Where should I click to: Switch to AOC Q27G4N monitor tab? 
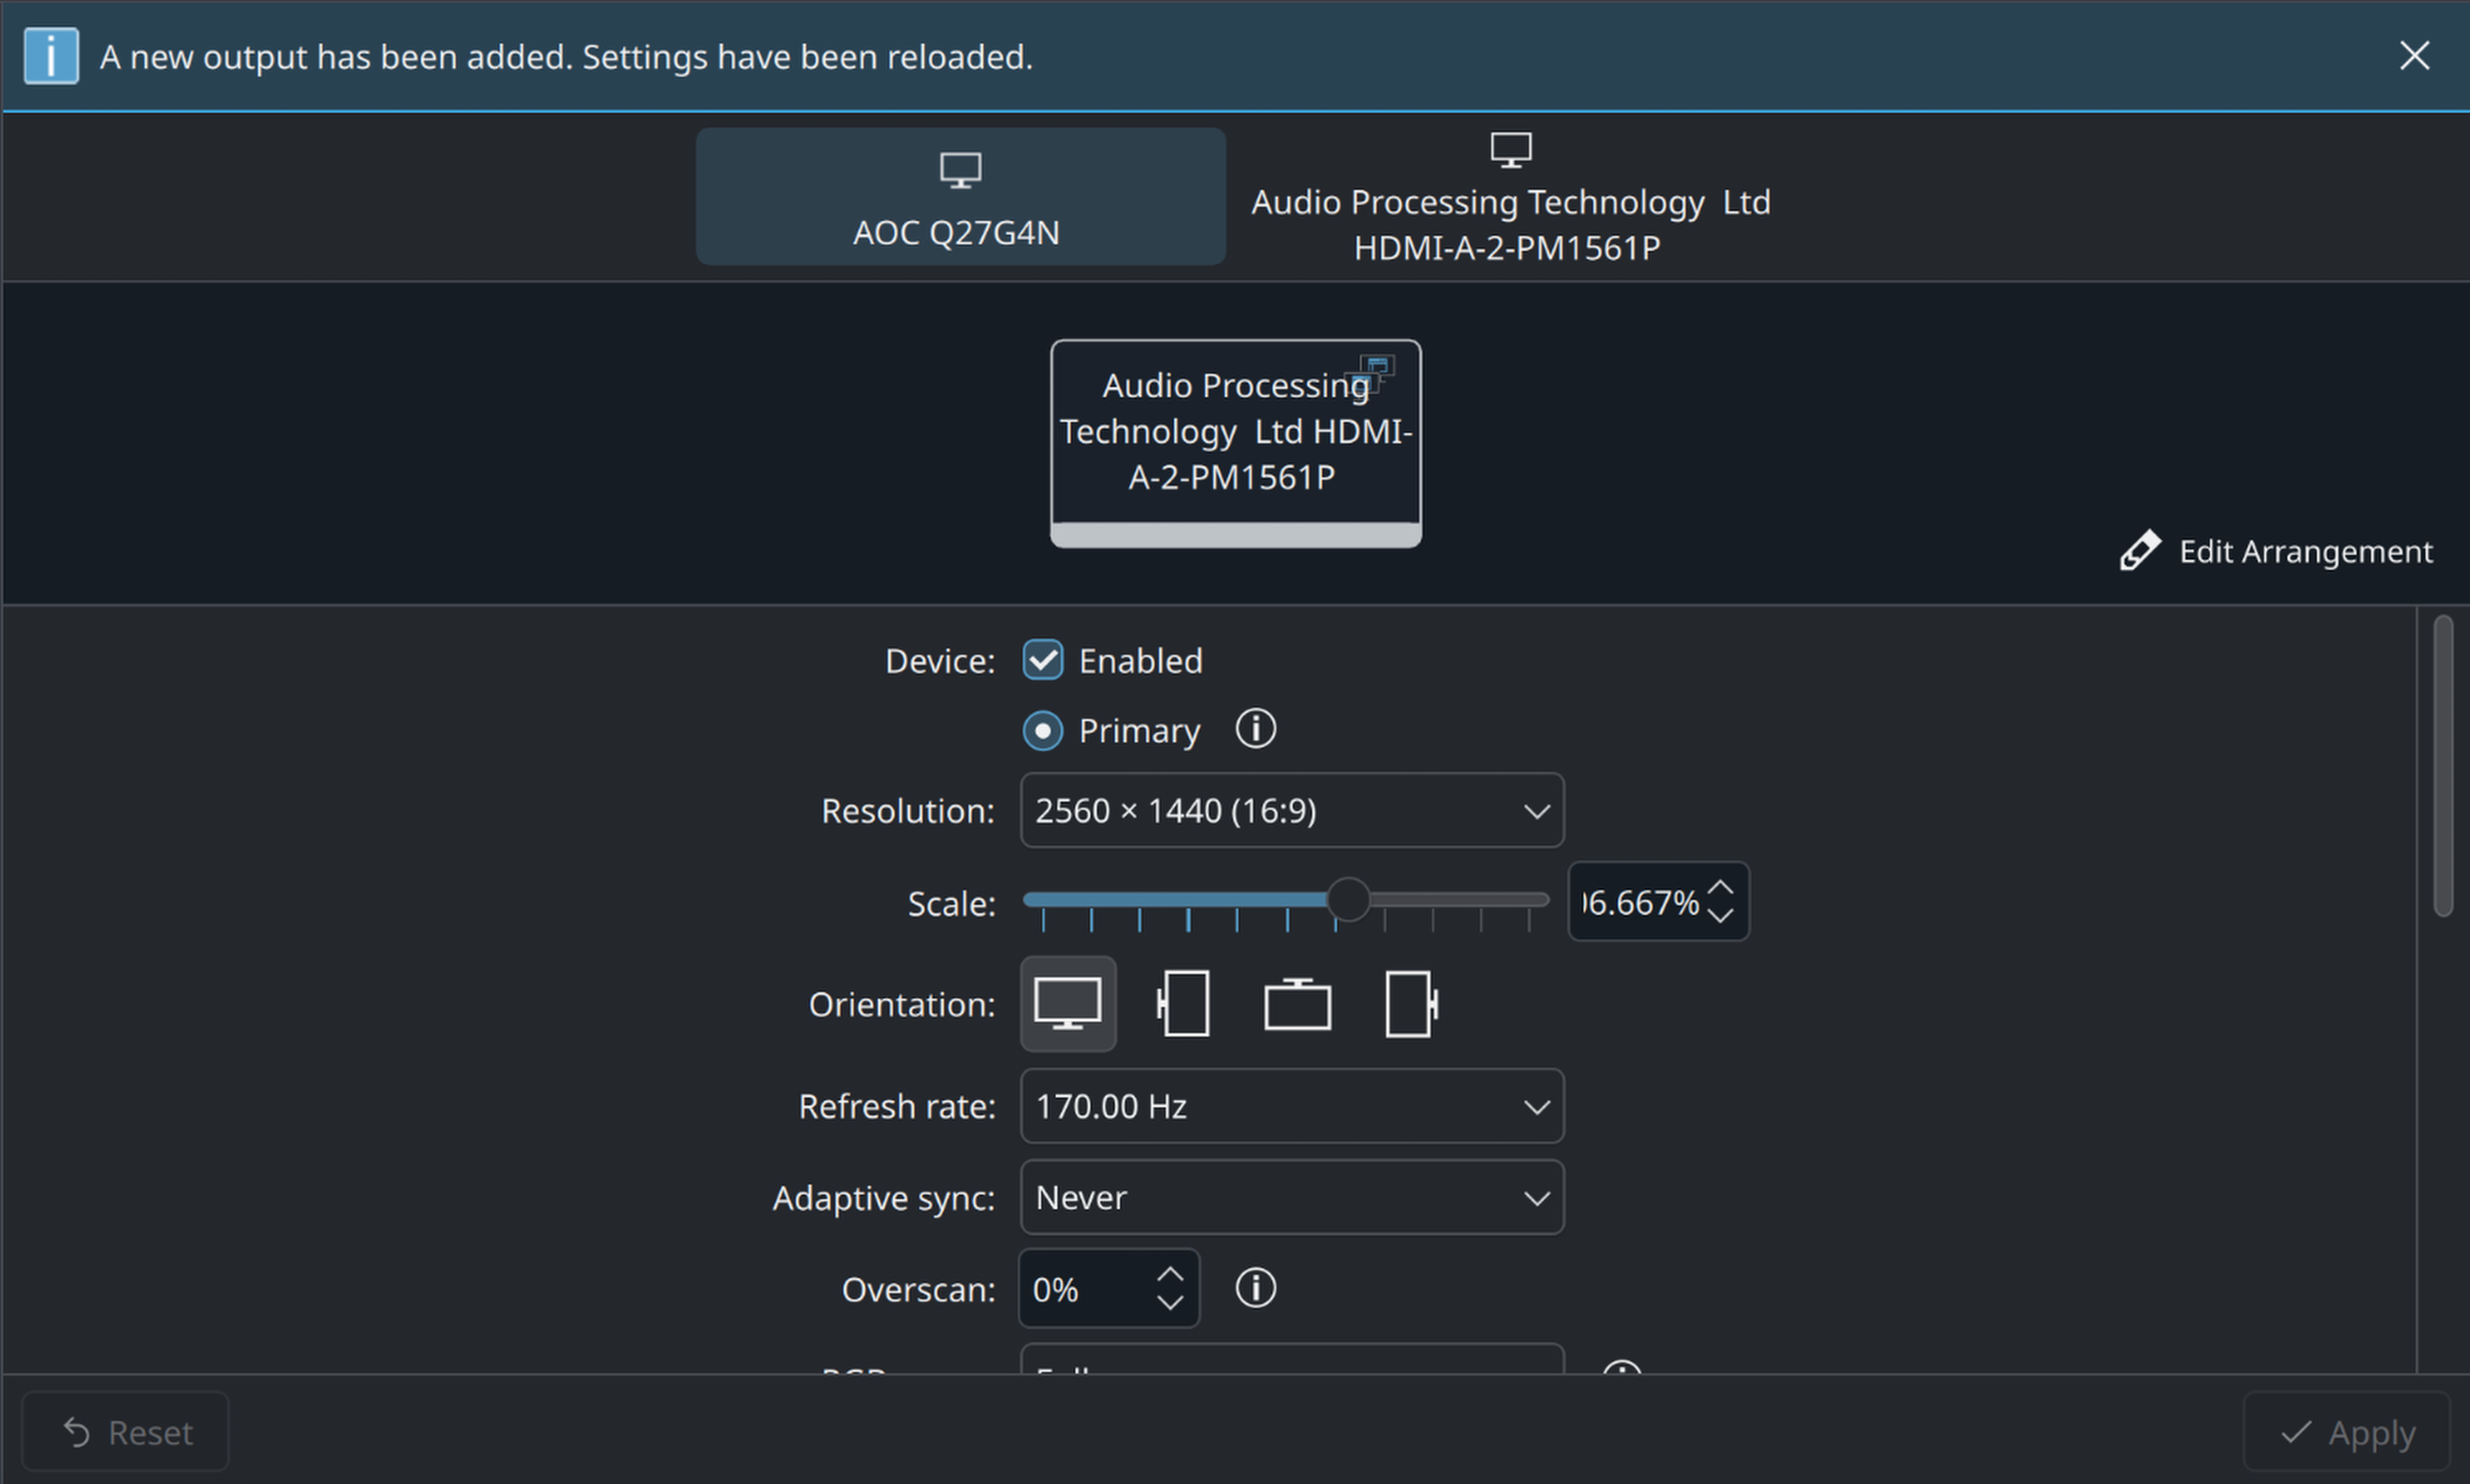[960, 196]
